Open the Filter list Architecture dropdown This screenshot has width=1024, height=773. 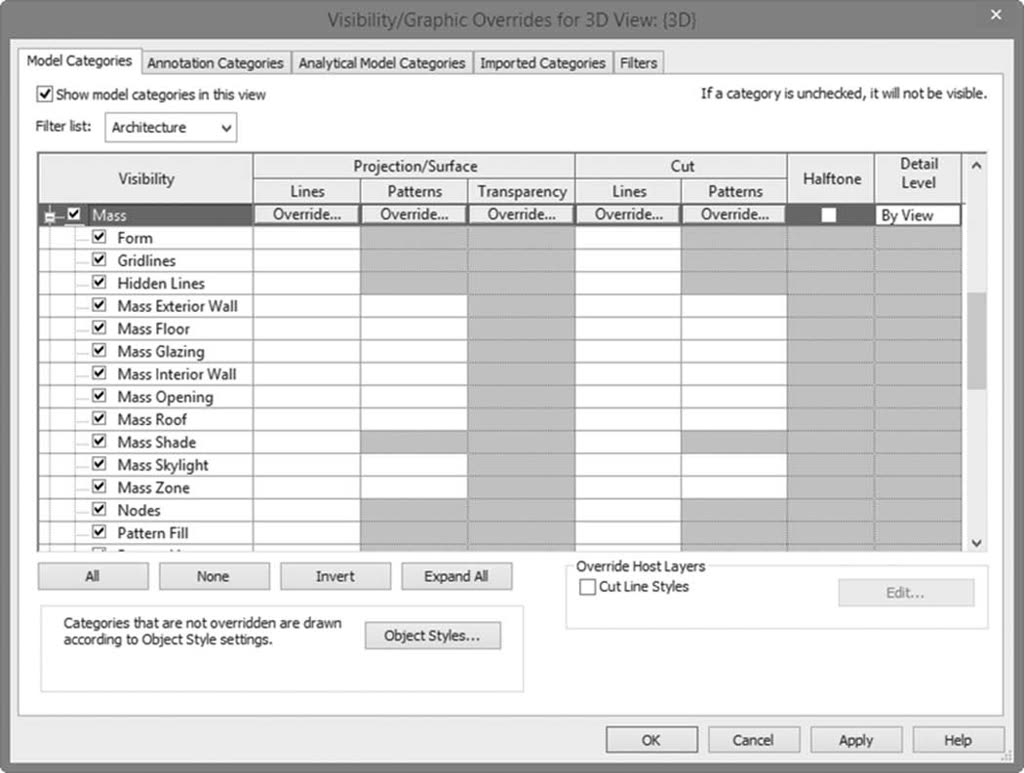[171, 127]
